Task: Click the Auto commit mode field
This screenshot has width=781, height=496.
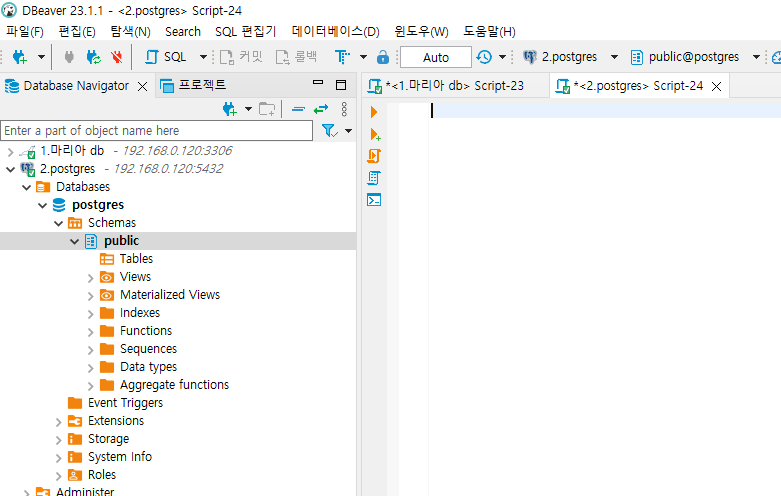Action: coord(436,57)
